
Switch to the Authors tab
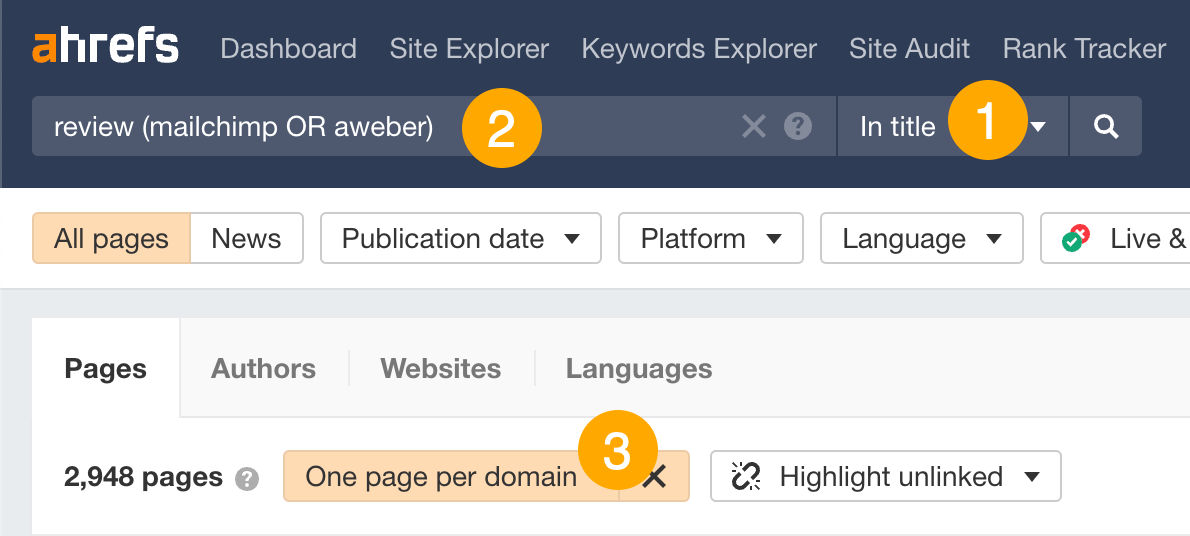tap(263, 369)
